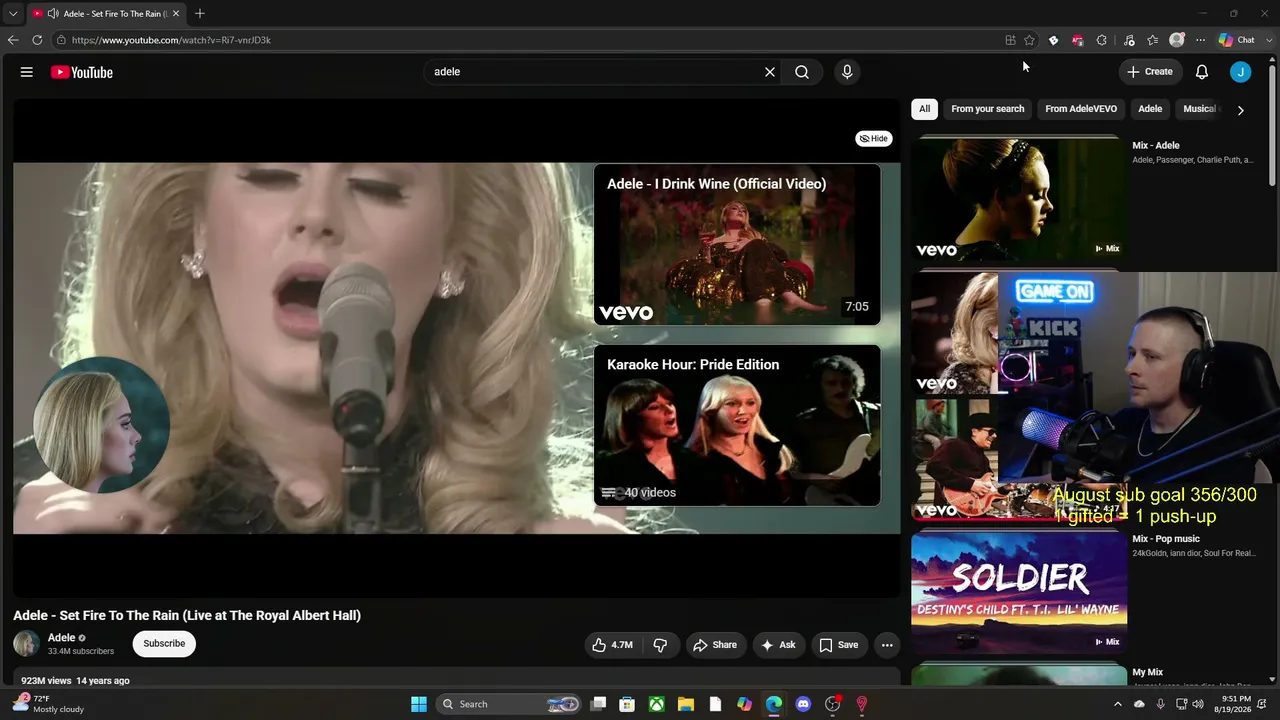Share the Adele video

pos(715,645)
